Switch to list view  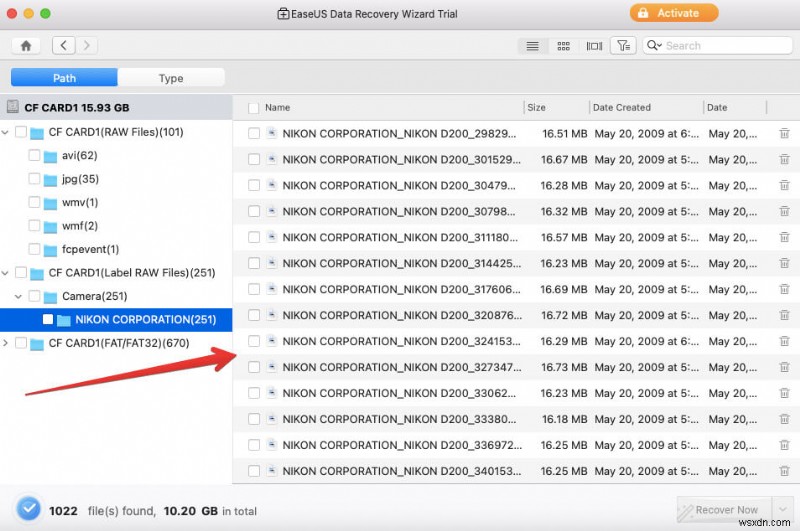(x=532, y=46)
